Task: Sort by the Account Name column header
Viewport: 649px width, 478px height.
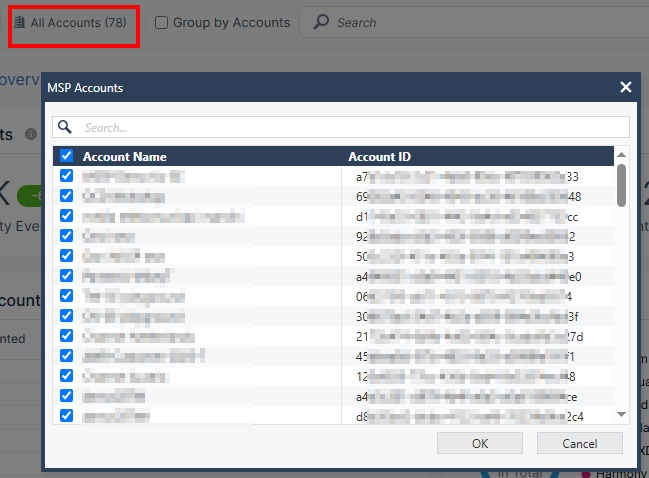Action: (125, 157)
